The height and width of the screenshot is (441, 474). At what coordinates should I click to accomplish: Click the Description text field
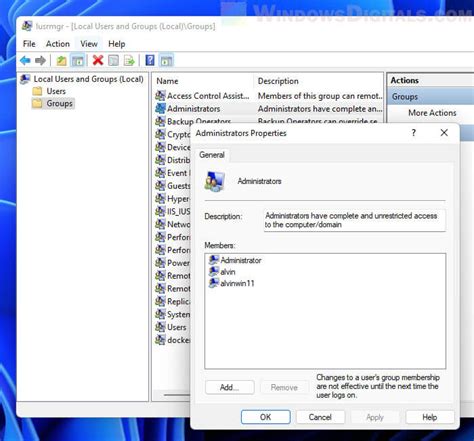pyautogui.click(x=355, y=220)
